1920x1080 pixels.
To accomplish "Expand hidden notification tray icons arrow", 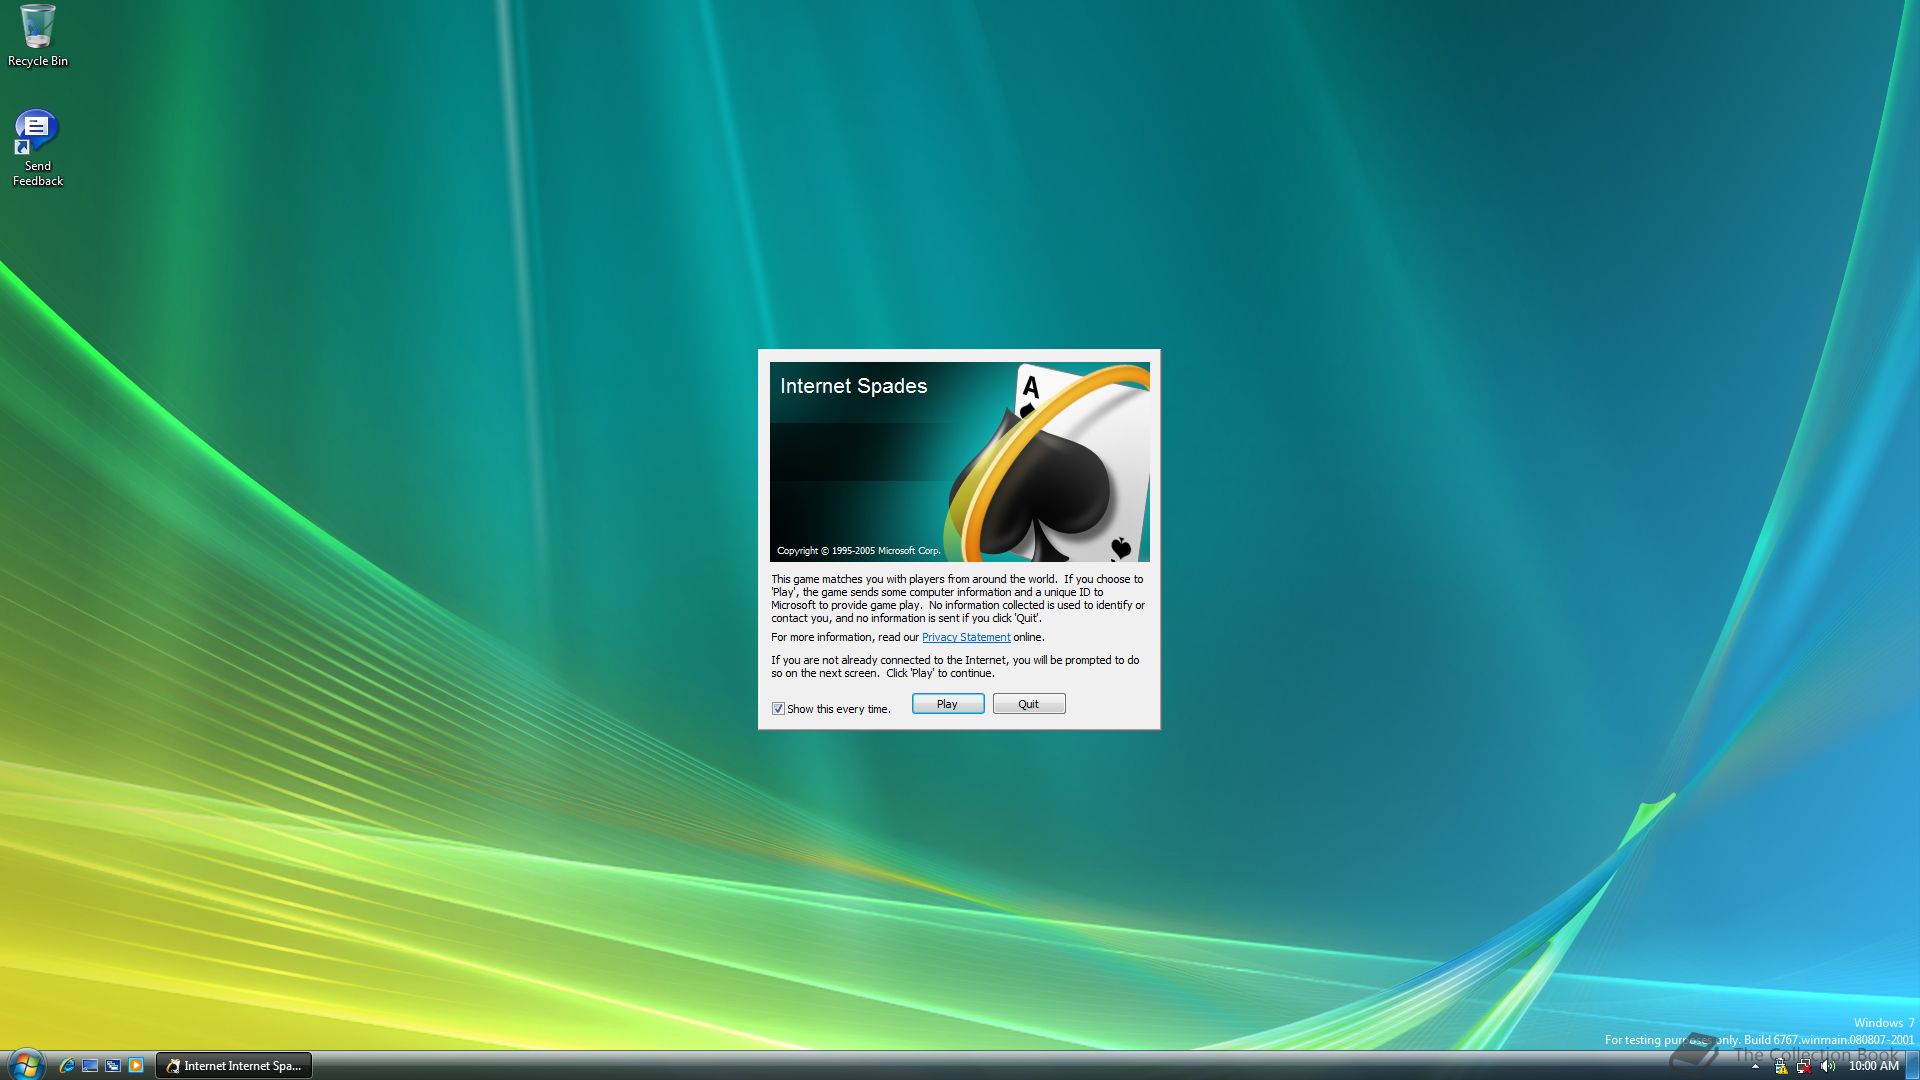I will tap(1755, 1067).
